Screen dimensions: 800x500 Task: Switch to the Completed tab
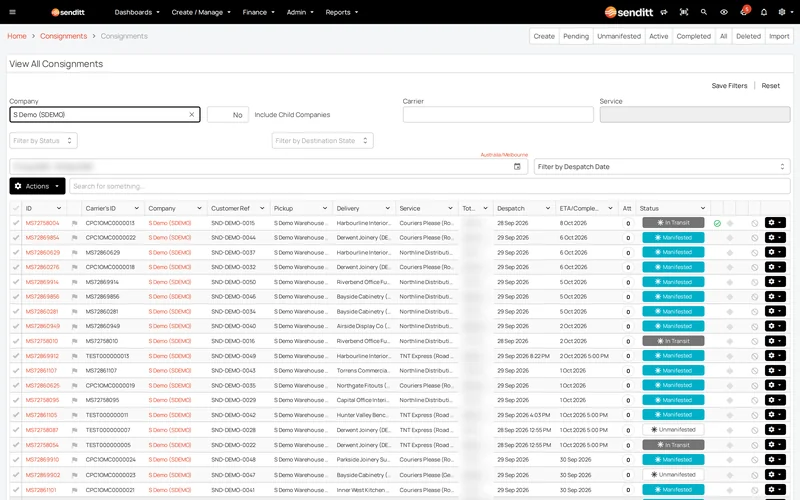click(693, 36)
